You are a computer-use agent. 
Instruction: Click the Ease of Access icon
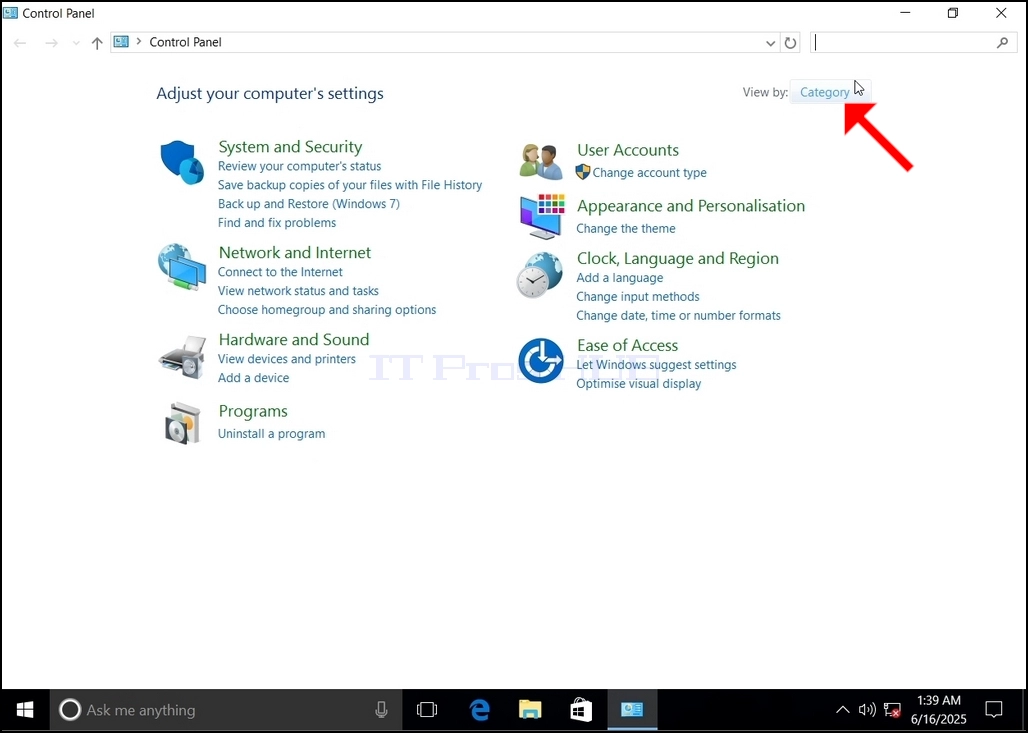click(541, 361)
